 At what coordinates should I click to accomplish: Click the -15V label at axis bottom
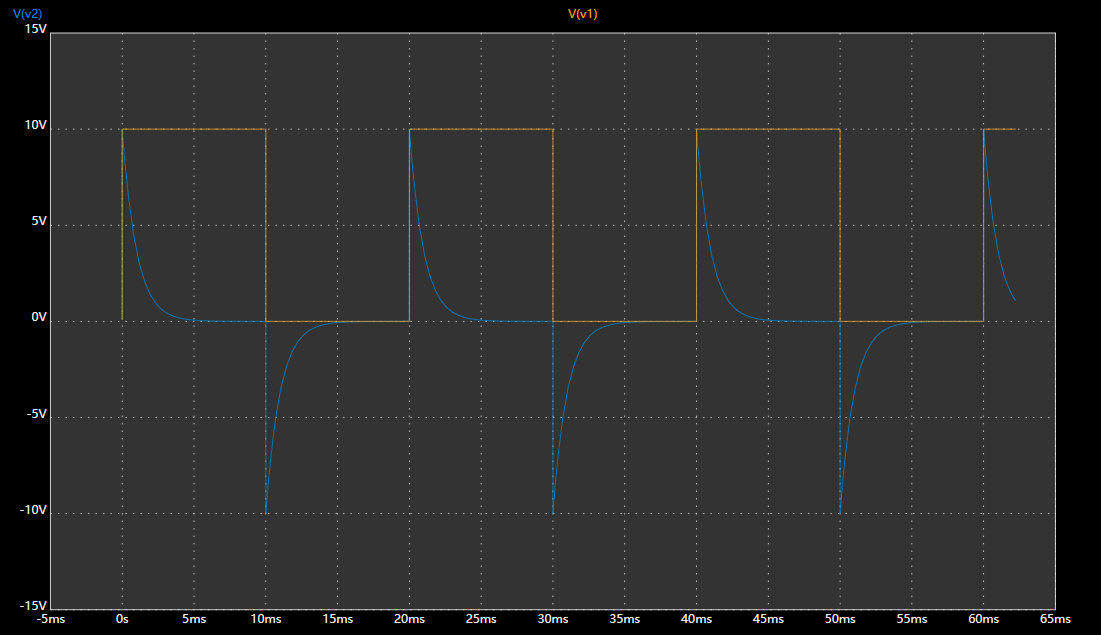[33, 605]
